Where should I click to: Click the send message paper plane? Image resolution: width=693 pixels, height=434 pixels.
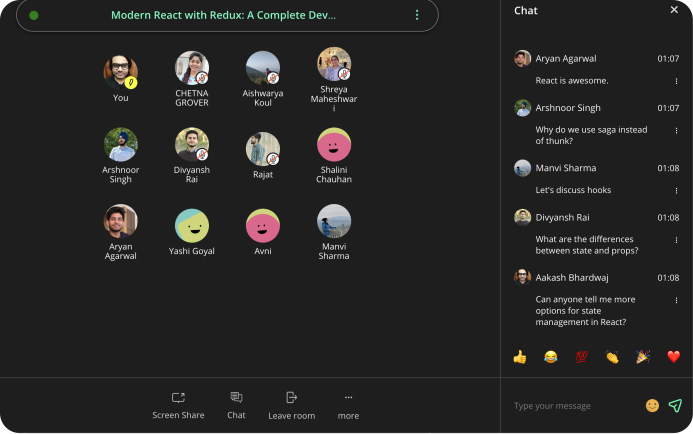pyautogui.click(x=675, y=405)
